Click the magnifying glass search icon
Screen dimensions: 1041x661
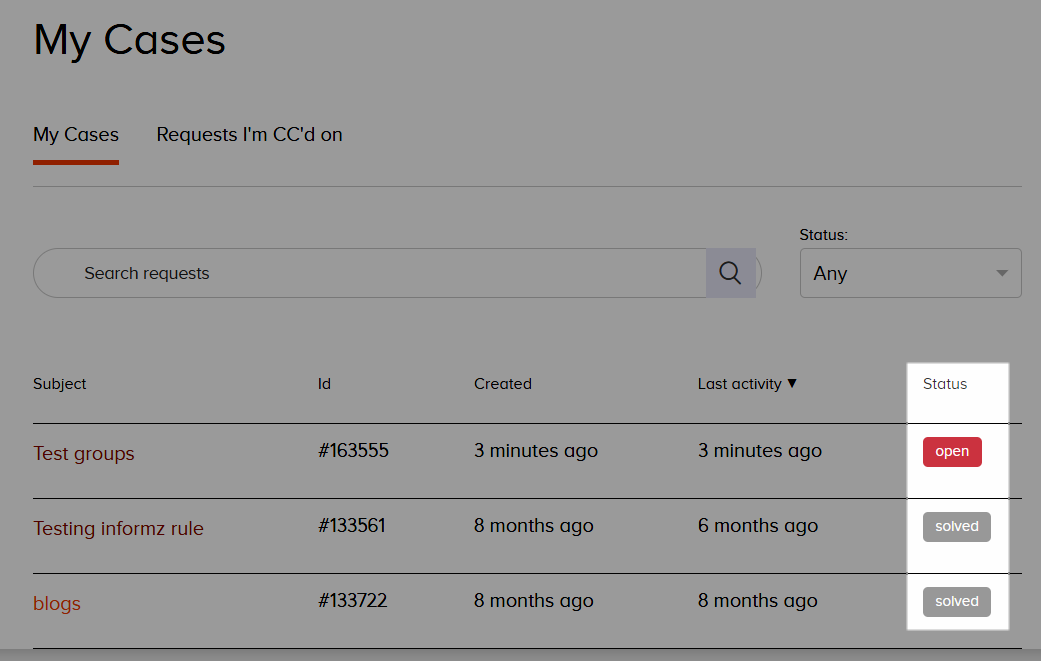(730, 273)
